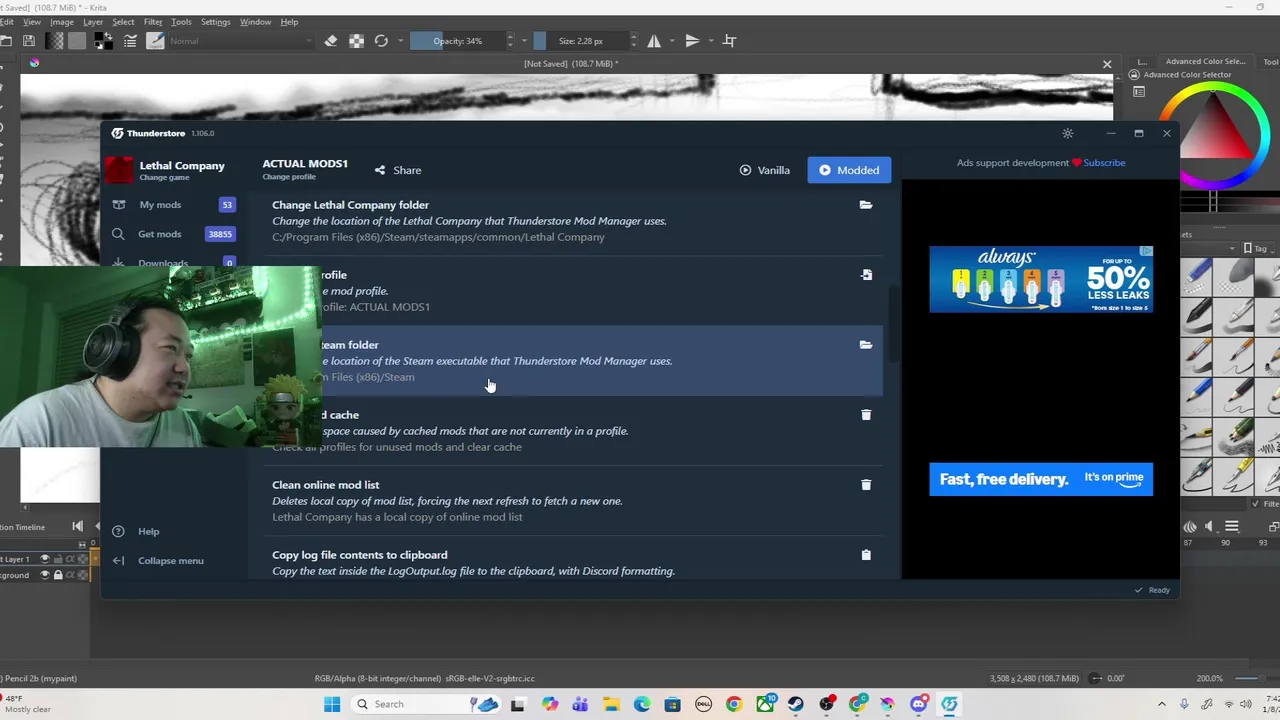The height and width of the screenshot is (720, 1280).
Task: Click Share profile button
Action: pos(398,170)
